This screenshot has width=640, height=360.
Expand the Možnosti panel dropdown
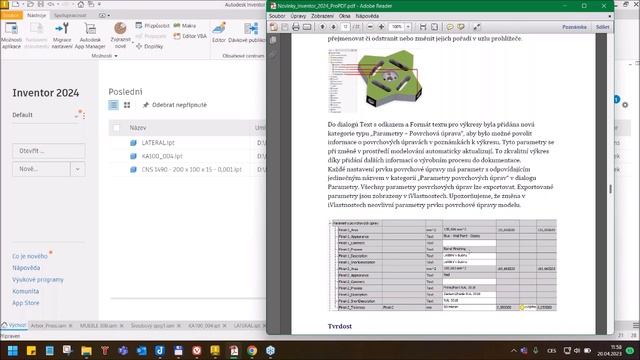click(116, 56)
